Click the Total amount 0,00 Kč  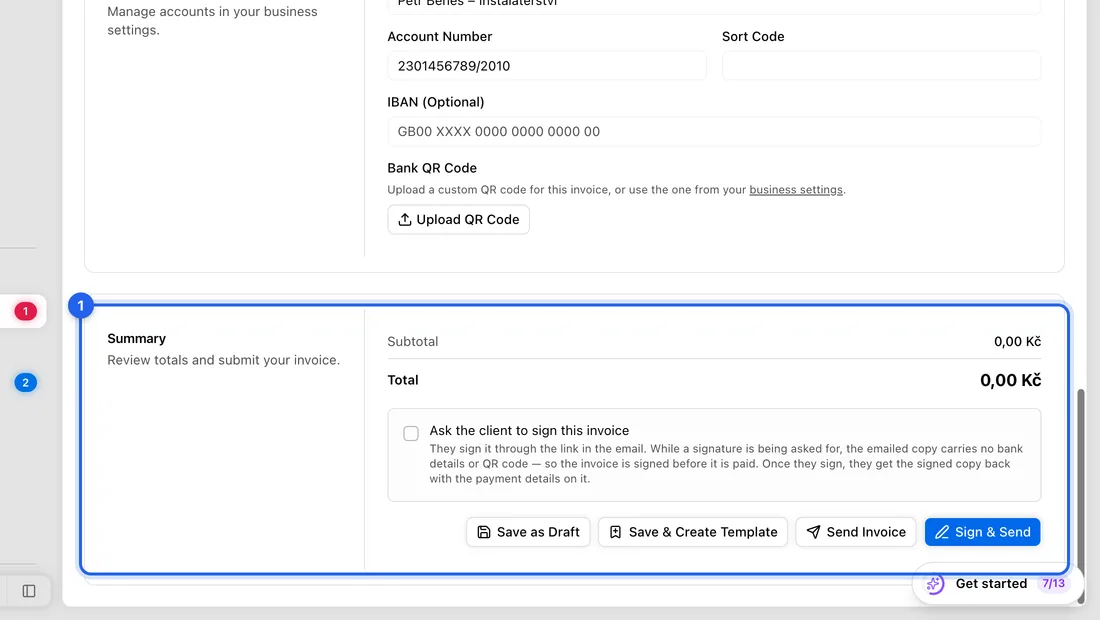[1010, 380]
